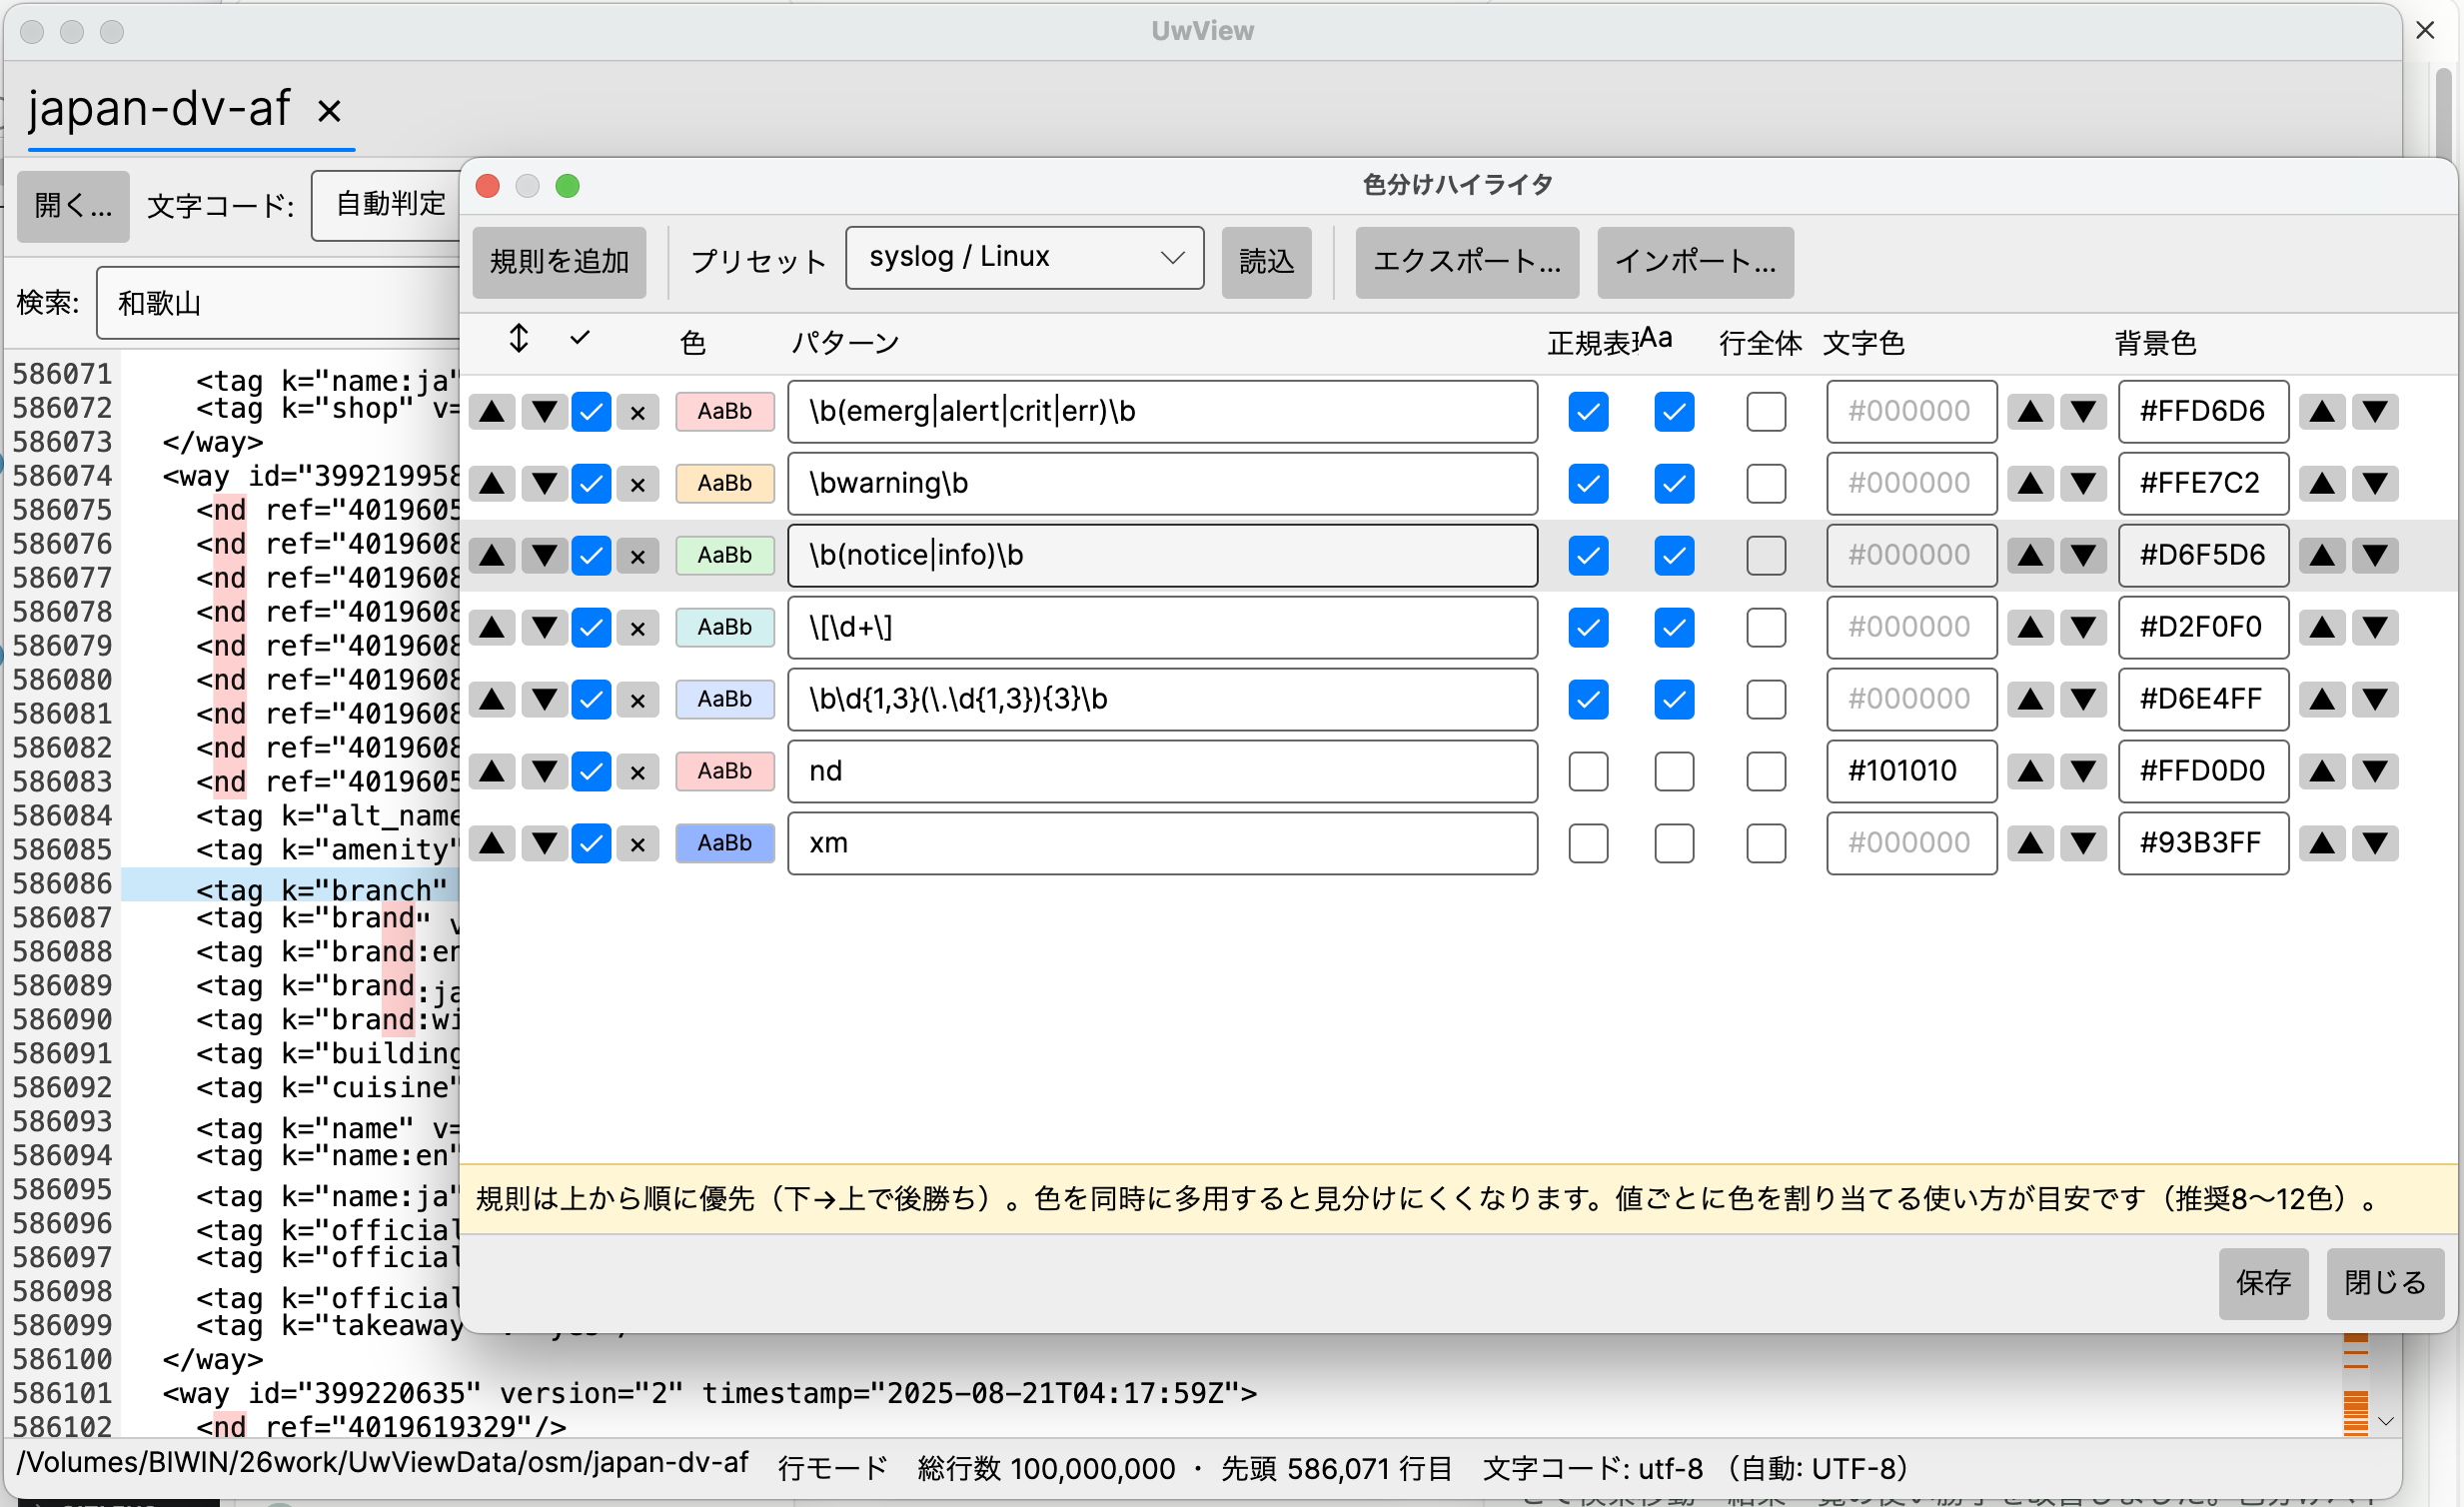Enable whole-line highlight for warning rule
This screenshot has height=1507, width=2464.
click(x=1766, y=484)
